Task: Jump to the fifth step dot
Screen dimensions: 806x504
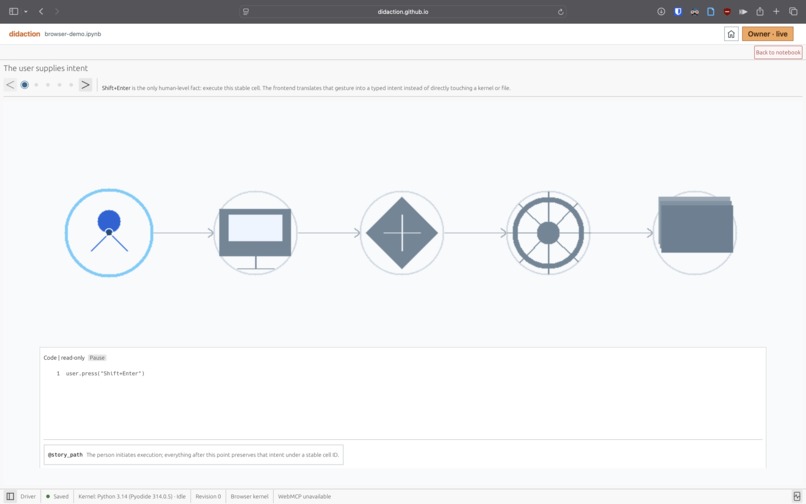Action: [71, 85]
